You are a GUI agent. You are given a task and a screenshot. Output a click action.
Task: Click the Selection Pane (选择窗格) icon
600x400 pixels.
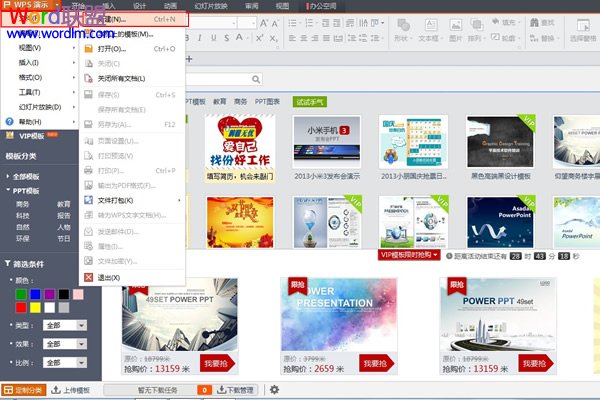[x=583, y=25]
